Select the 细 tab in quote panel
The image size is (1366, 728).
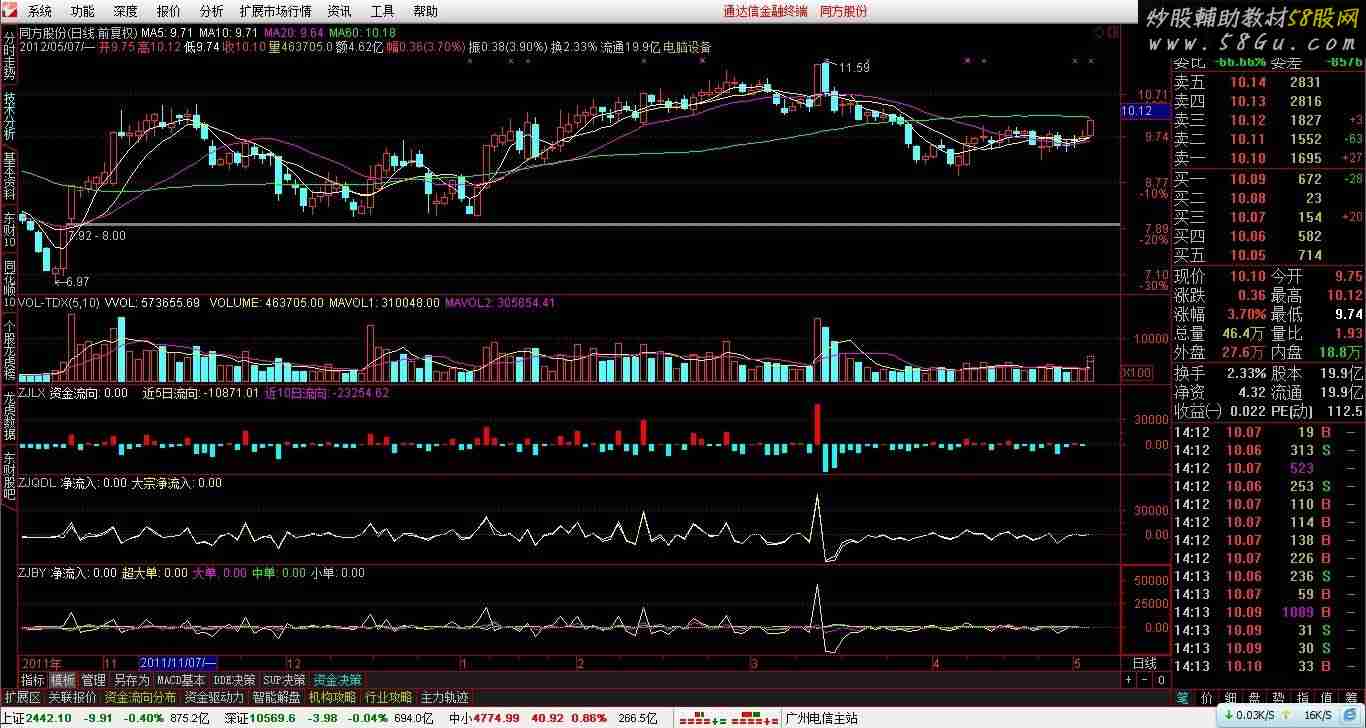click(1230, 697)
